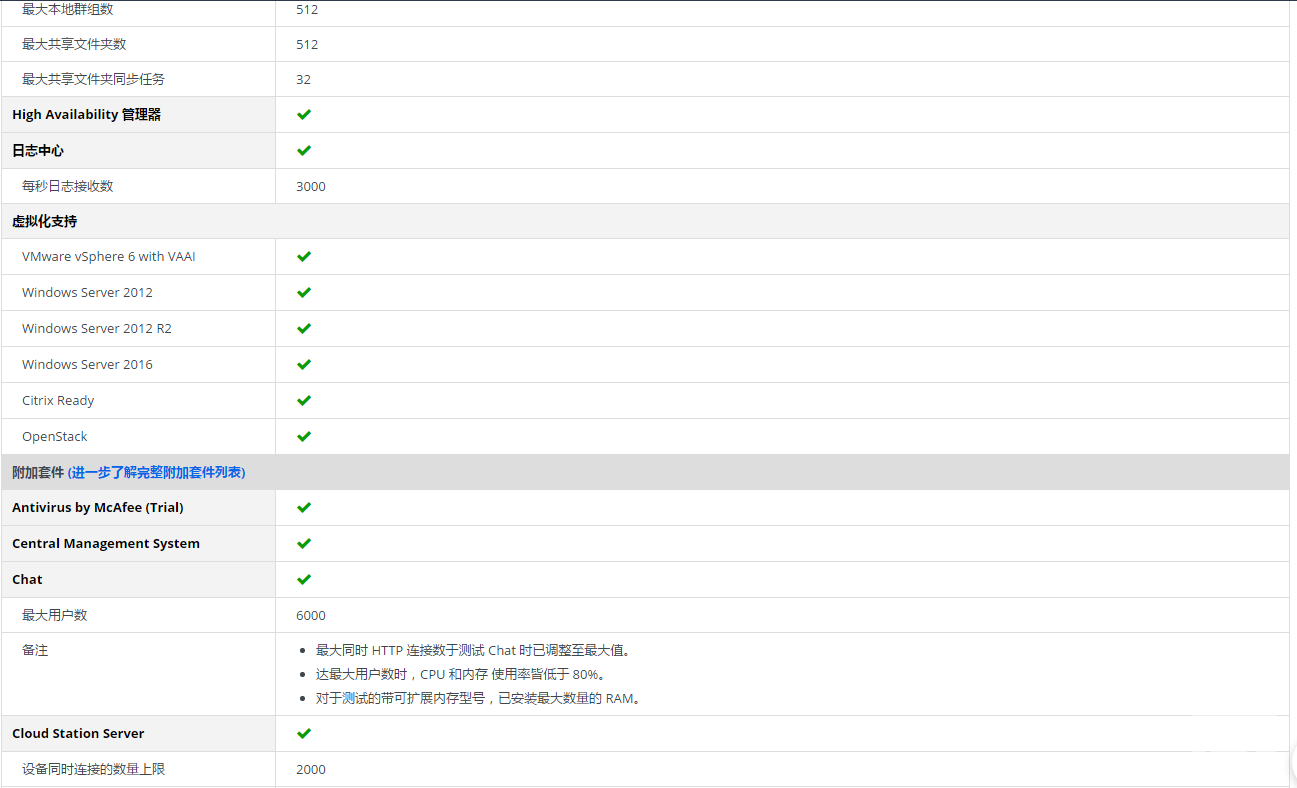Viewport: 1297px width, 788px height.
Task: Click the Chat row label
Action: 27,579
